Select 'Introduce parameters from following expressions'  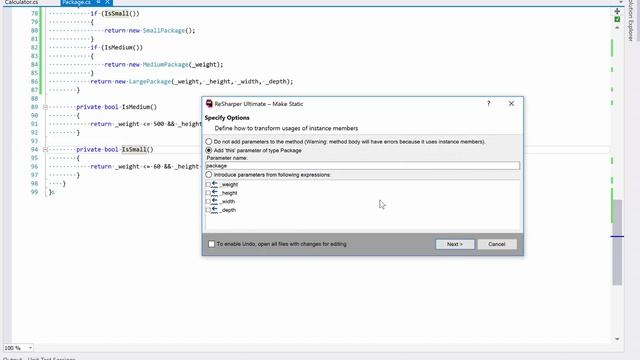pos(209,175)
